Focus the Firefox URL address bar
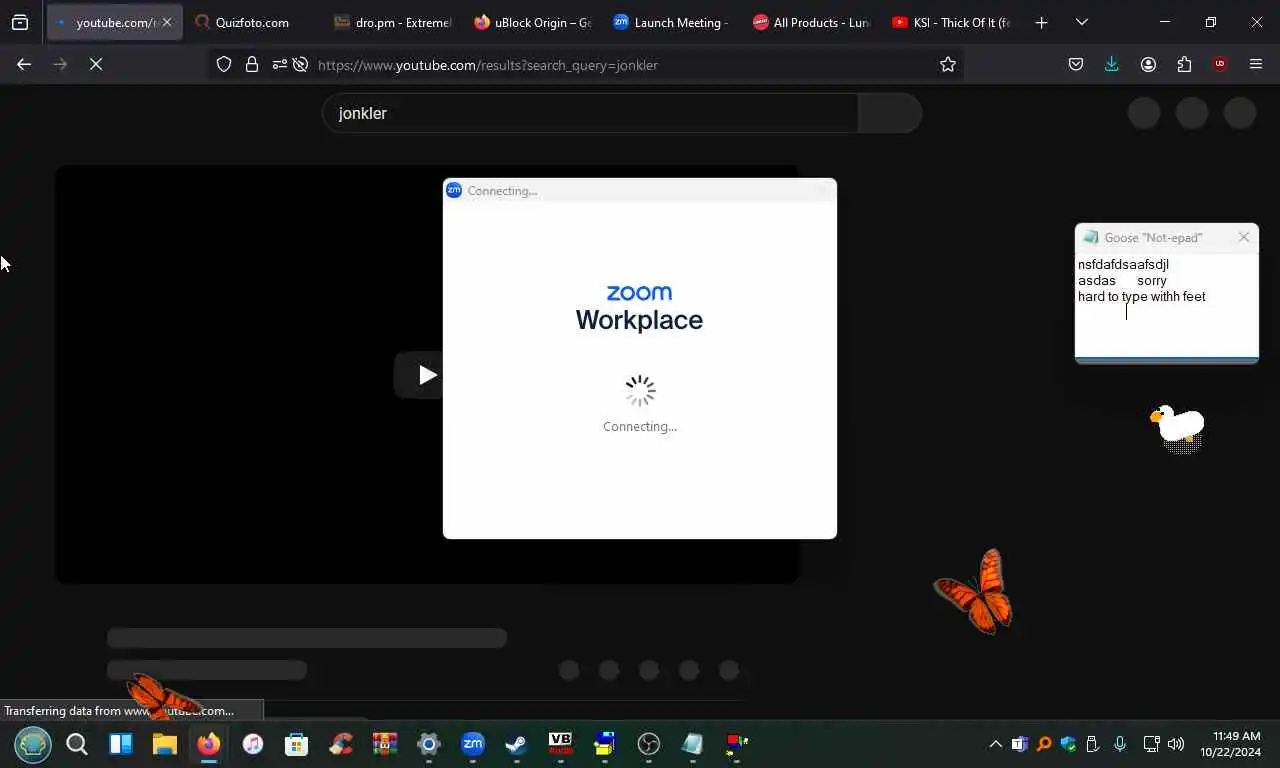The height and width of the screenshot is (768, 1280). tap(620, 65)
